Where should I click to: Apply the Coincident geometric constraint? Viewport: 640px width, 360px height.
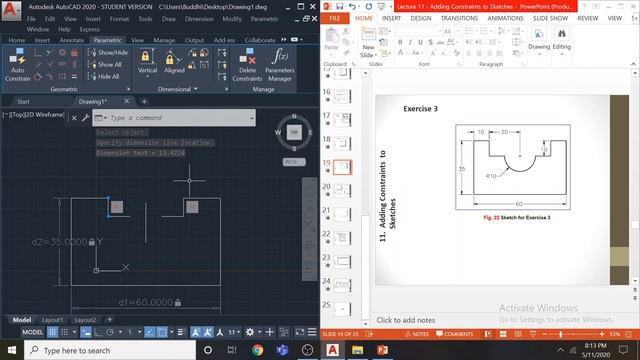click(38, 53)
